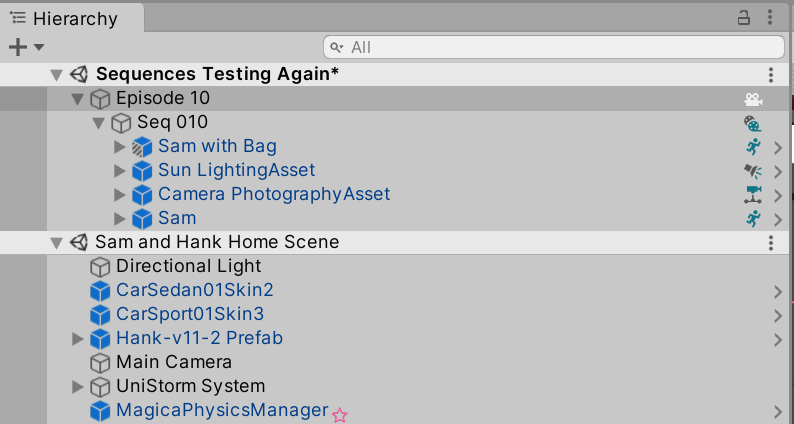The image size is (794, 424).
Task: Expand the Camera PhotographyAsset prefab
Action: point(120,195)
